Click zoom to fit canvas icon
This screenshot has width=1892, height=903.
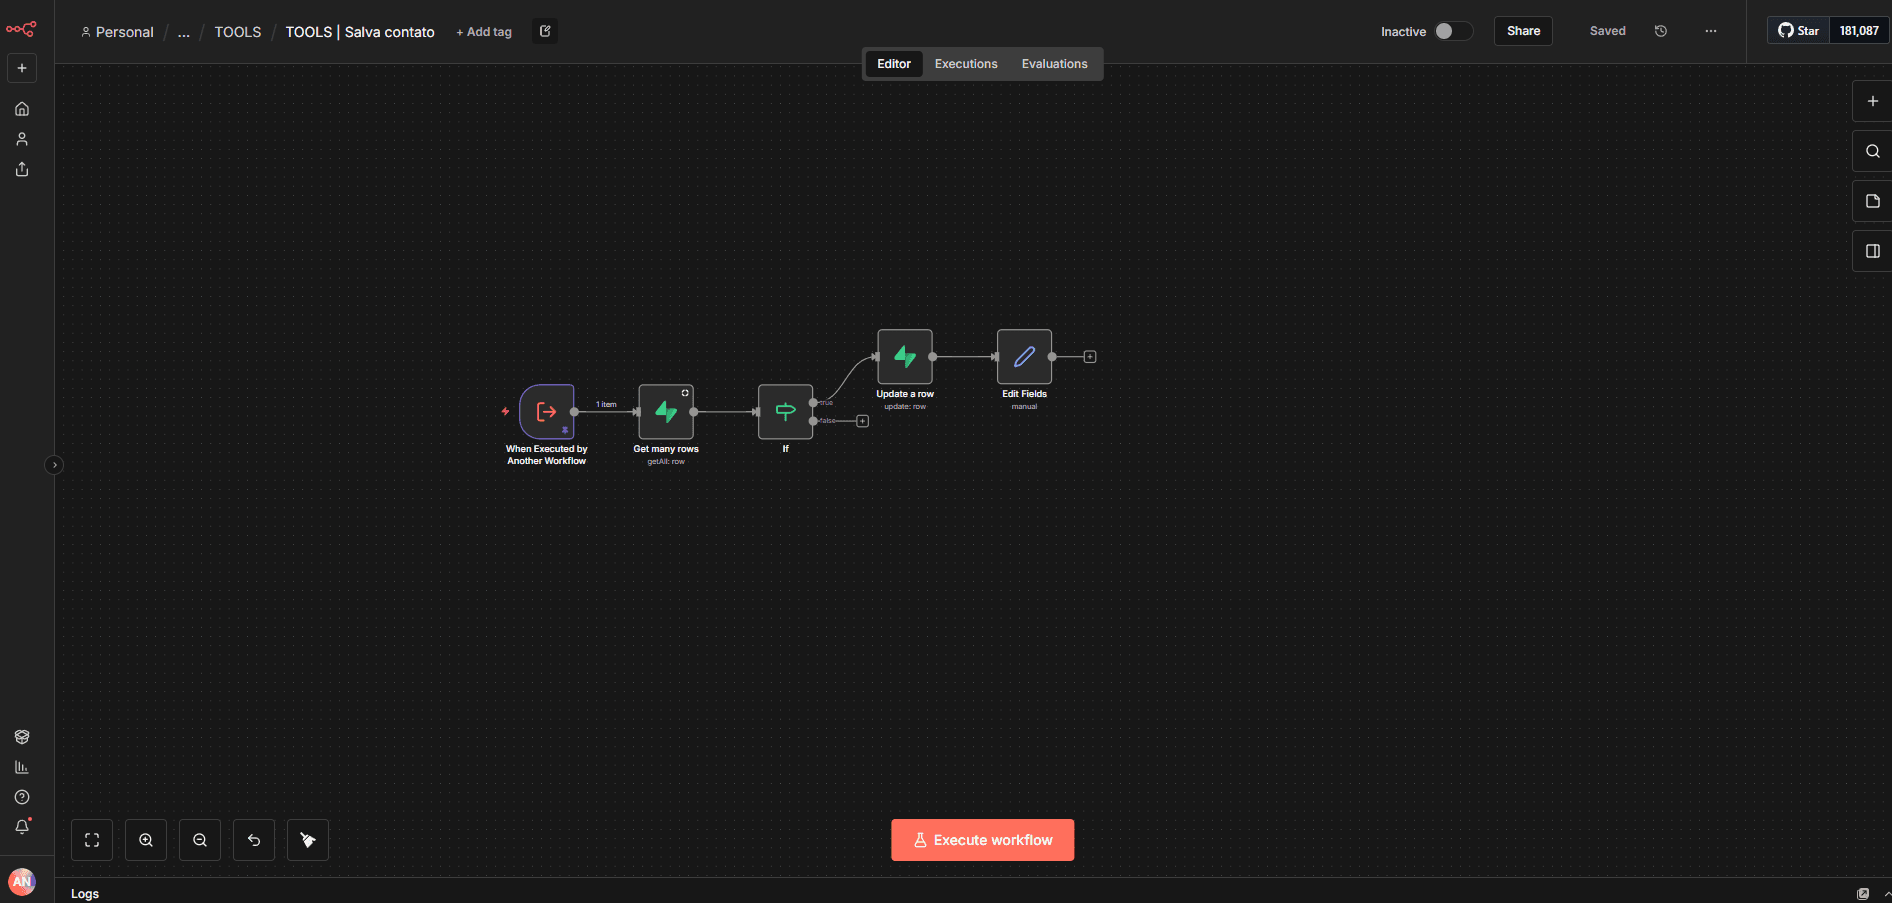(x=92, y=840)
